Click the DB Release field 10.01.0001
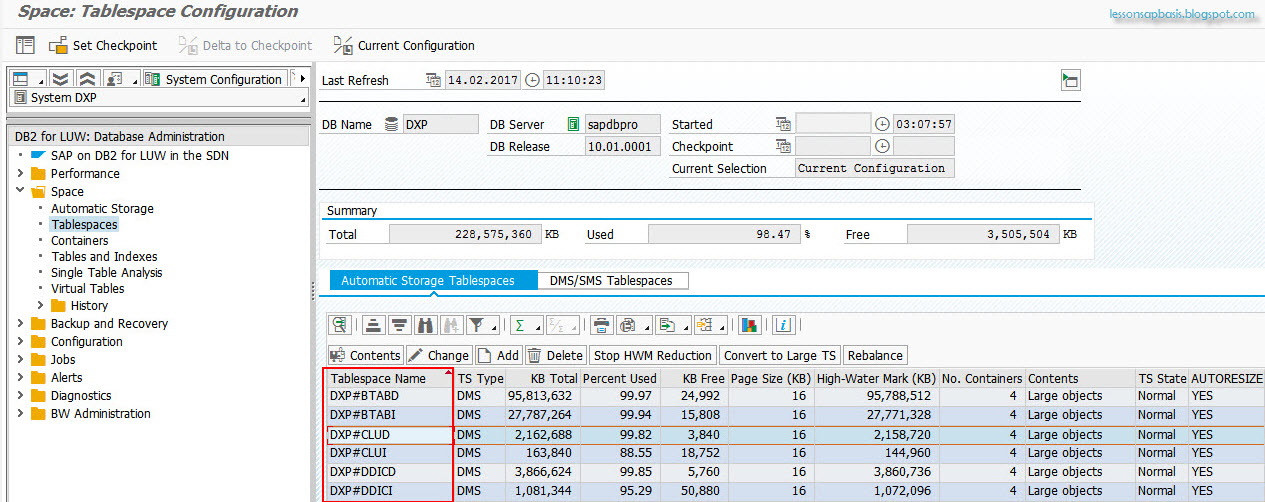The height and width of the screenshot is (502, 1265). (624, 146)
